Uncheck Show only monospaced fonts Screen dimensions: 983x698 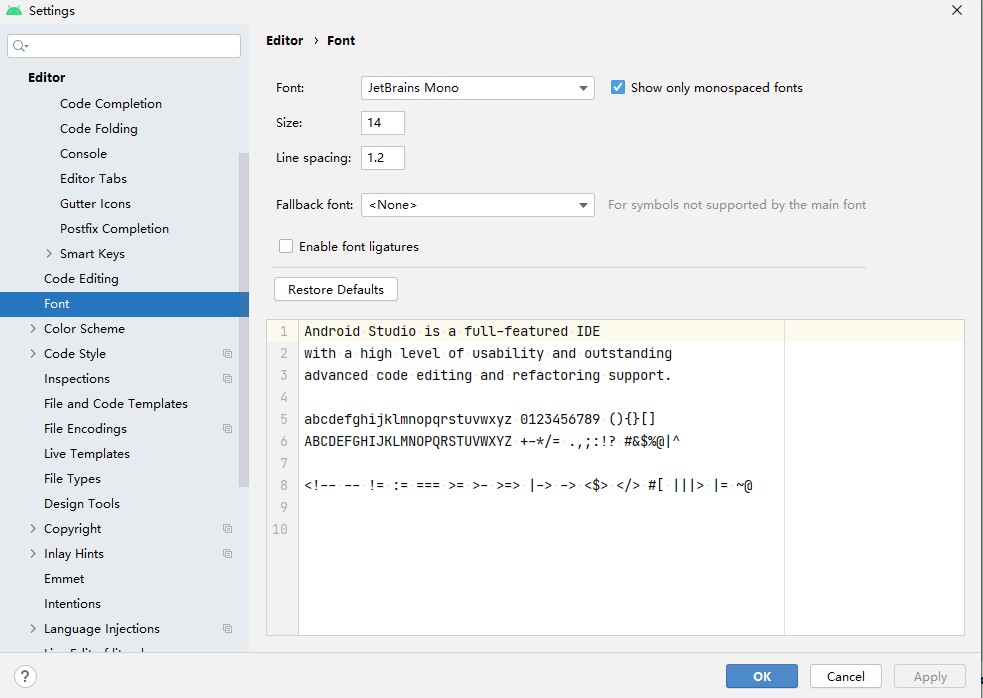click(618, 88)
